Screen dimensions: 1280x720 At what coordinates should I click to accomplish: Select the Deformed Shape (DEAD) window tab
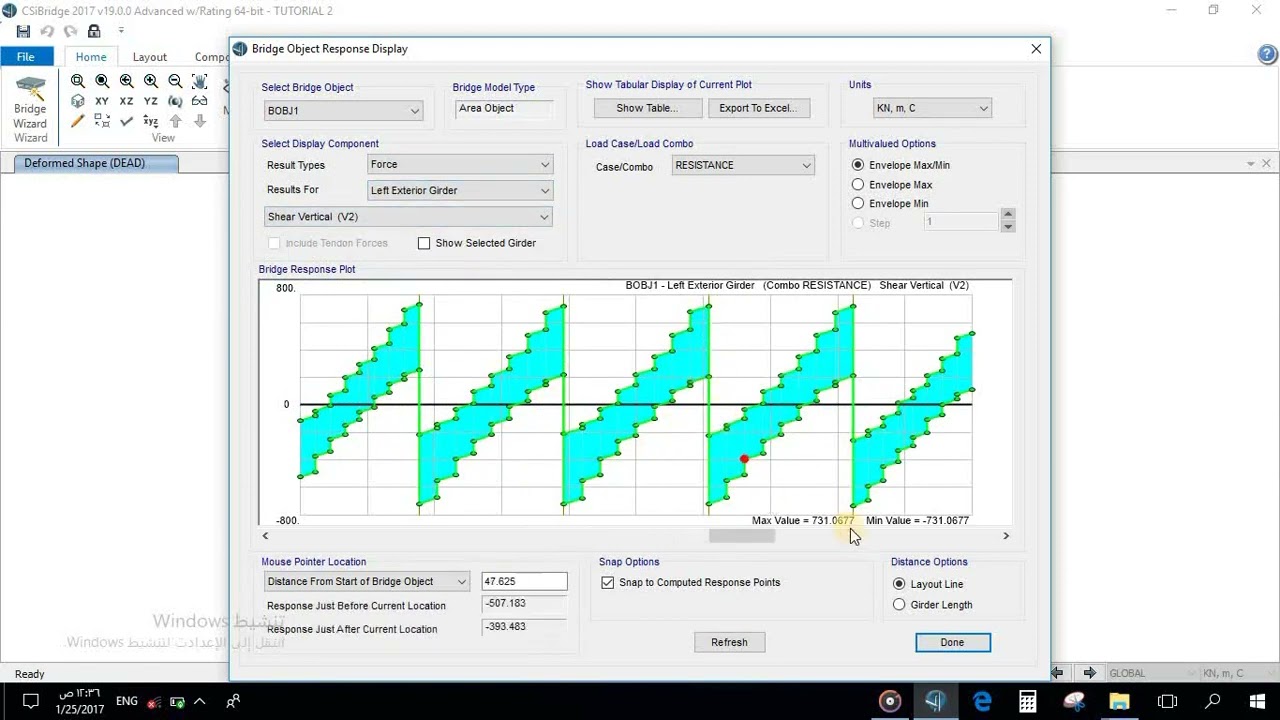[95, 163]
